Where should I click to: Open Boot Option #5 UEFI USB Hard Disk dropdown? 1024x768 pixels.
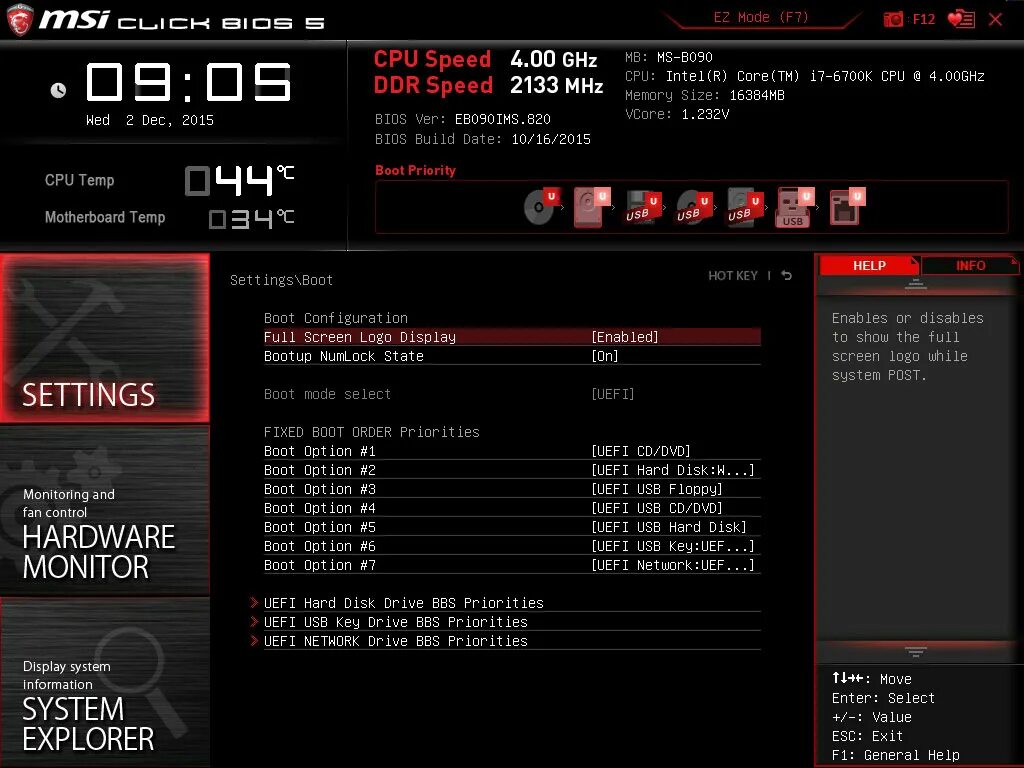(669, 527)
